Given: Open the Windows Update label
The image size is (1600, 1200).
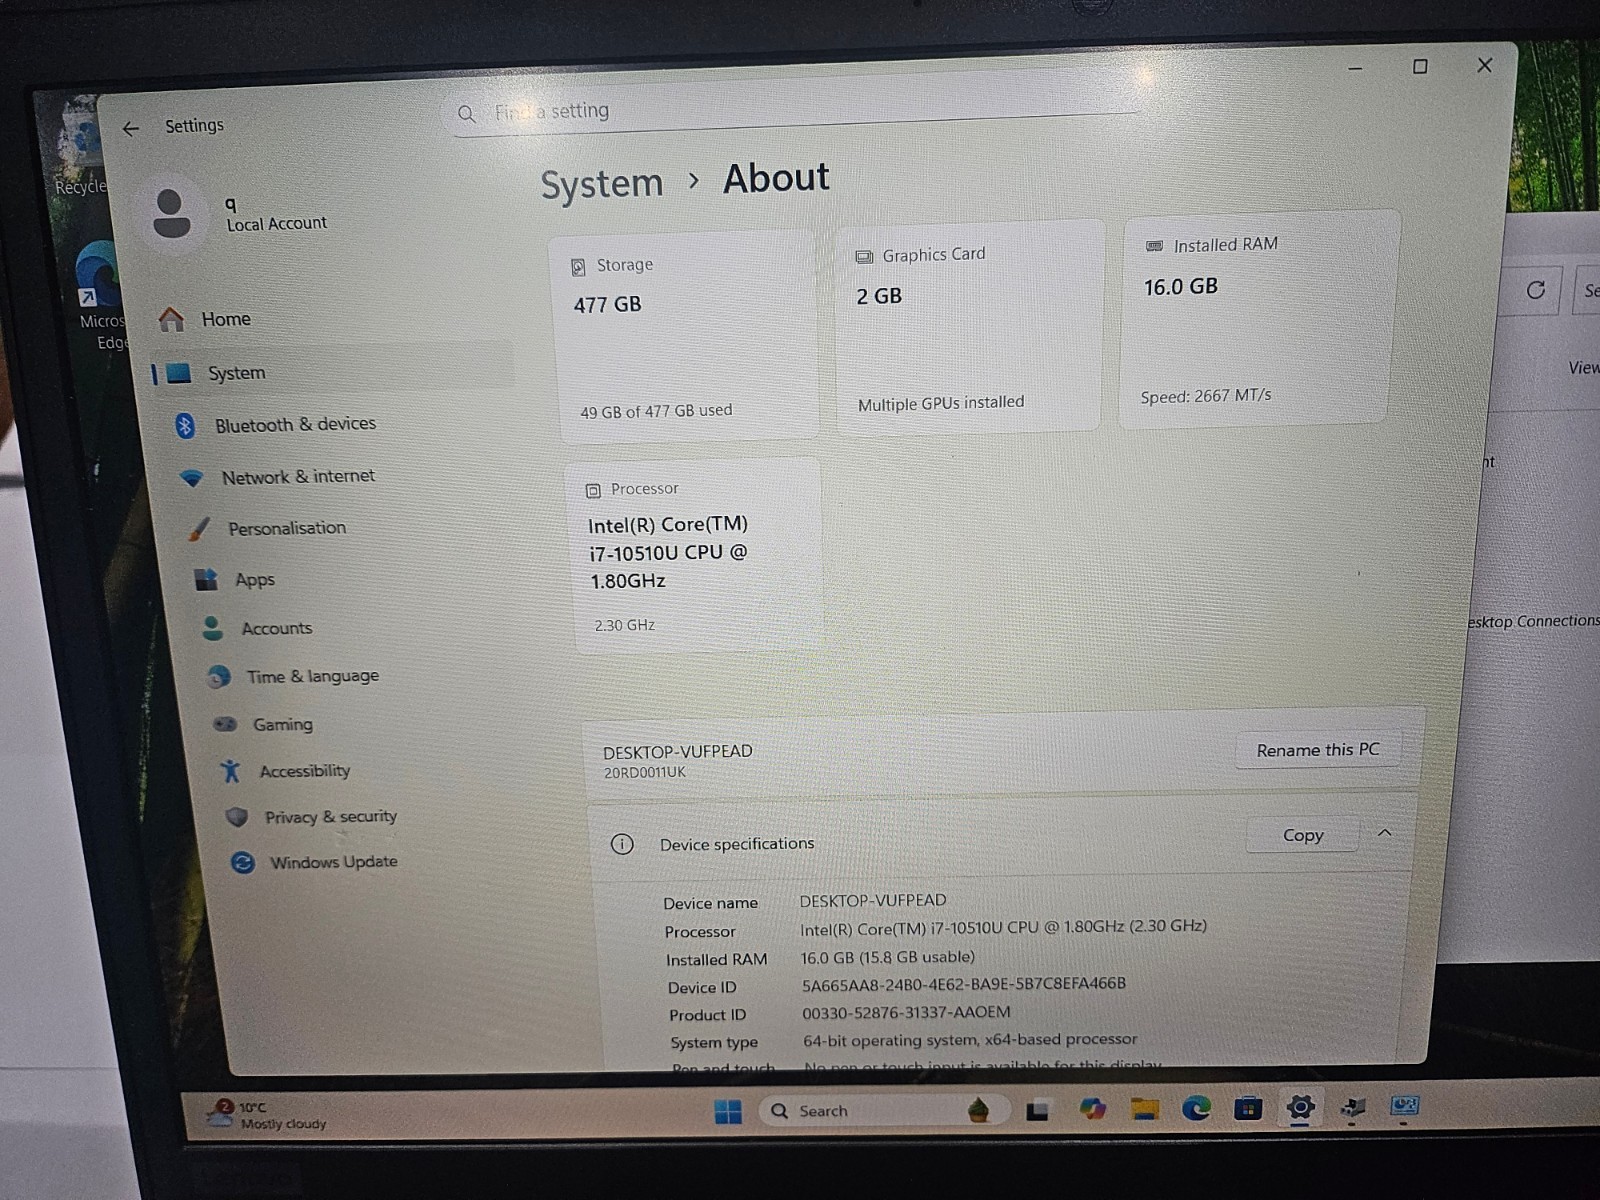Looking at the screenshot, I should point(334,862).
